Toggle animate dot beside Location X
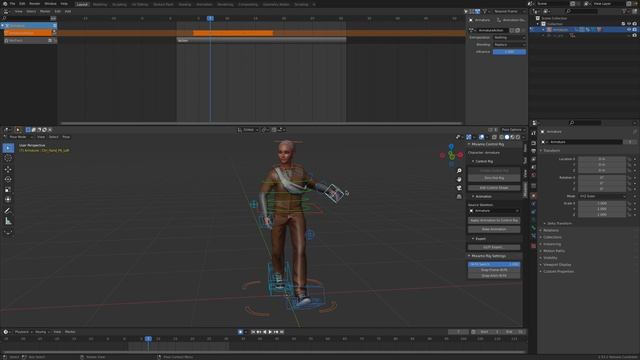The image size is (640, 360). (635, 159)
